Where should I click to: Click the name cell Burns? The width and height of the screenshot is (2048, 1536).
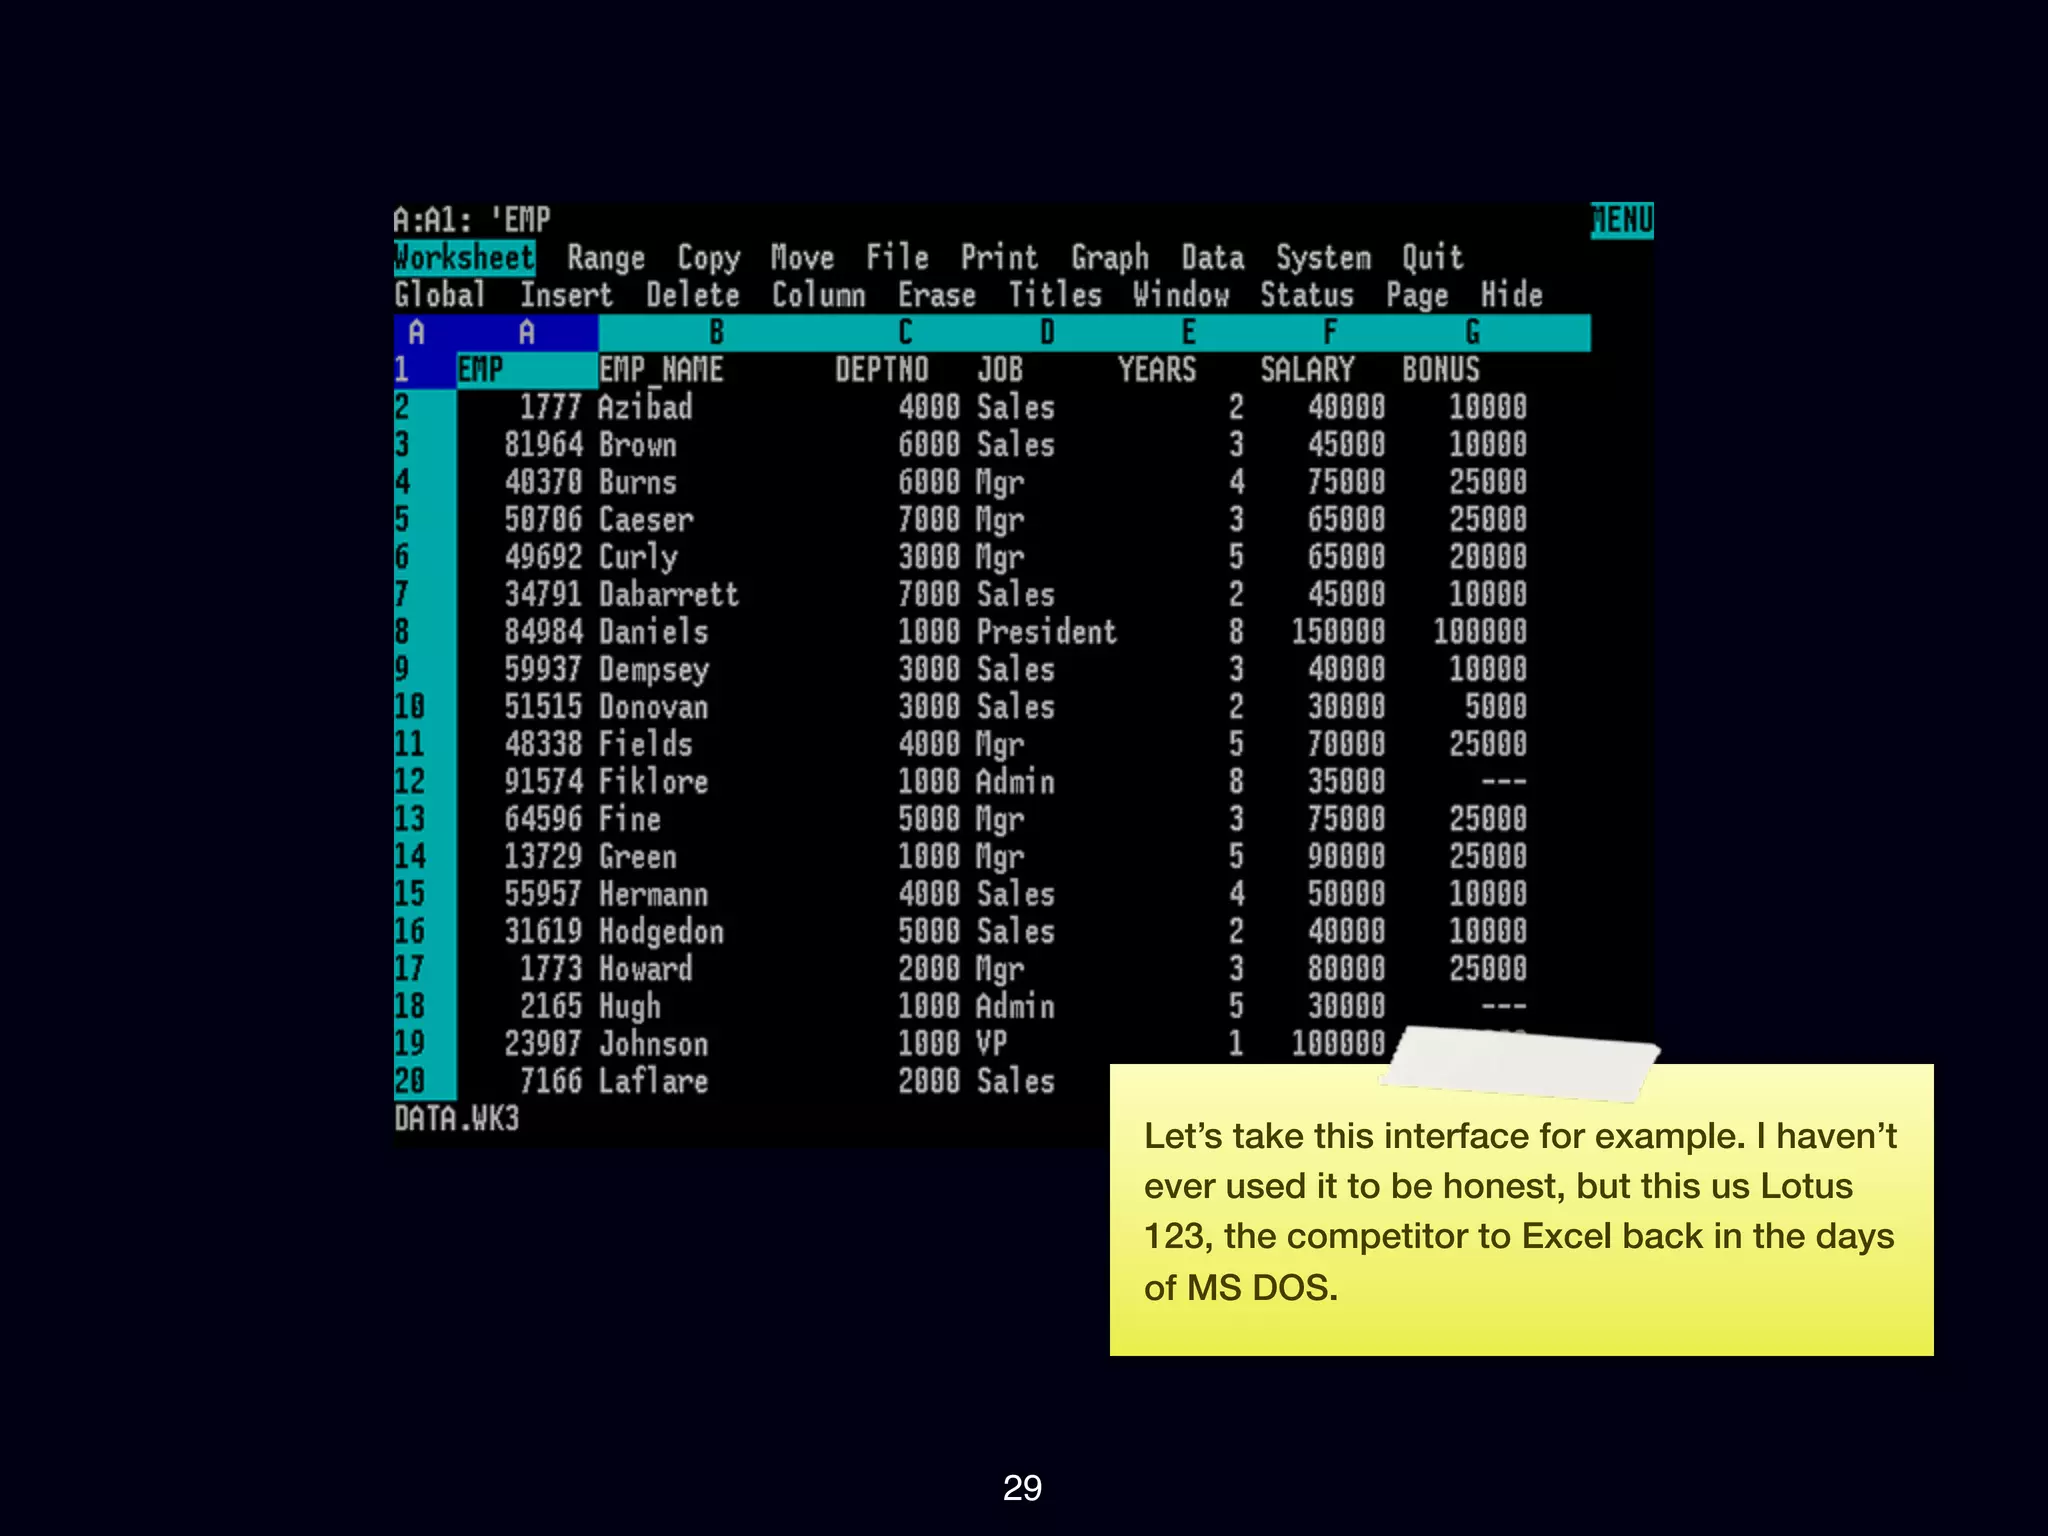(638, 482)
